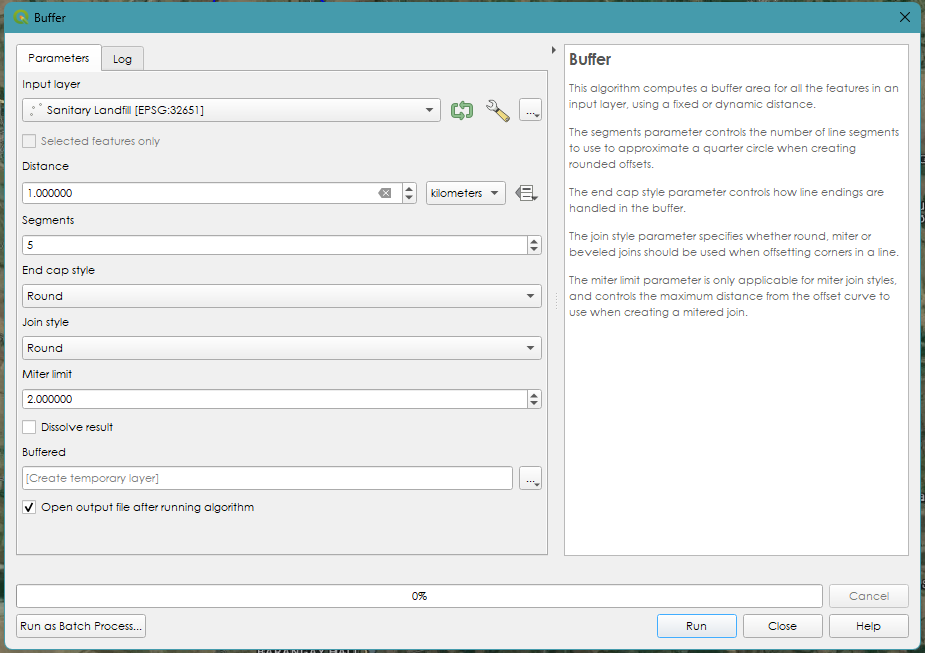This screenshot has width=925, height=653.
Task: Click the 0% progress bar
Action: tap(419, 596)
